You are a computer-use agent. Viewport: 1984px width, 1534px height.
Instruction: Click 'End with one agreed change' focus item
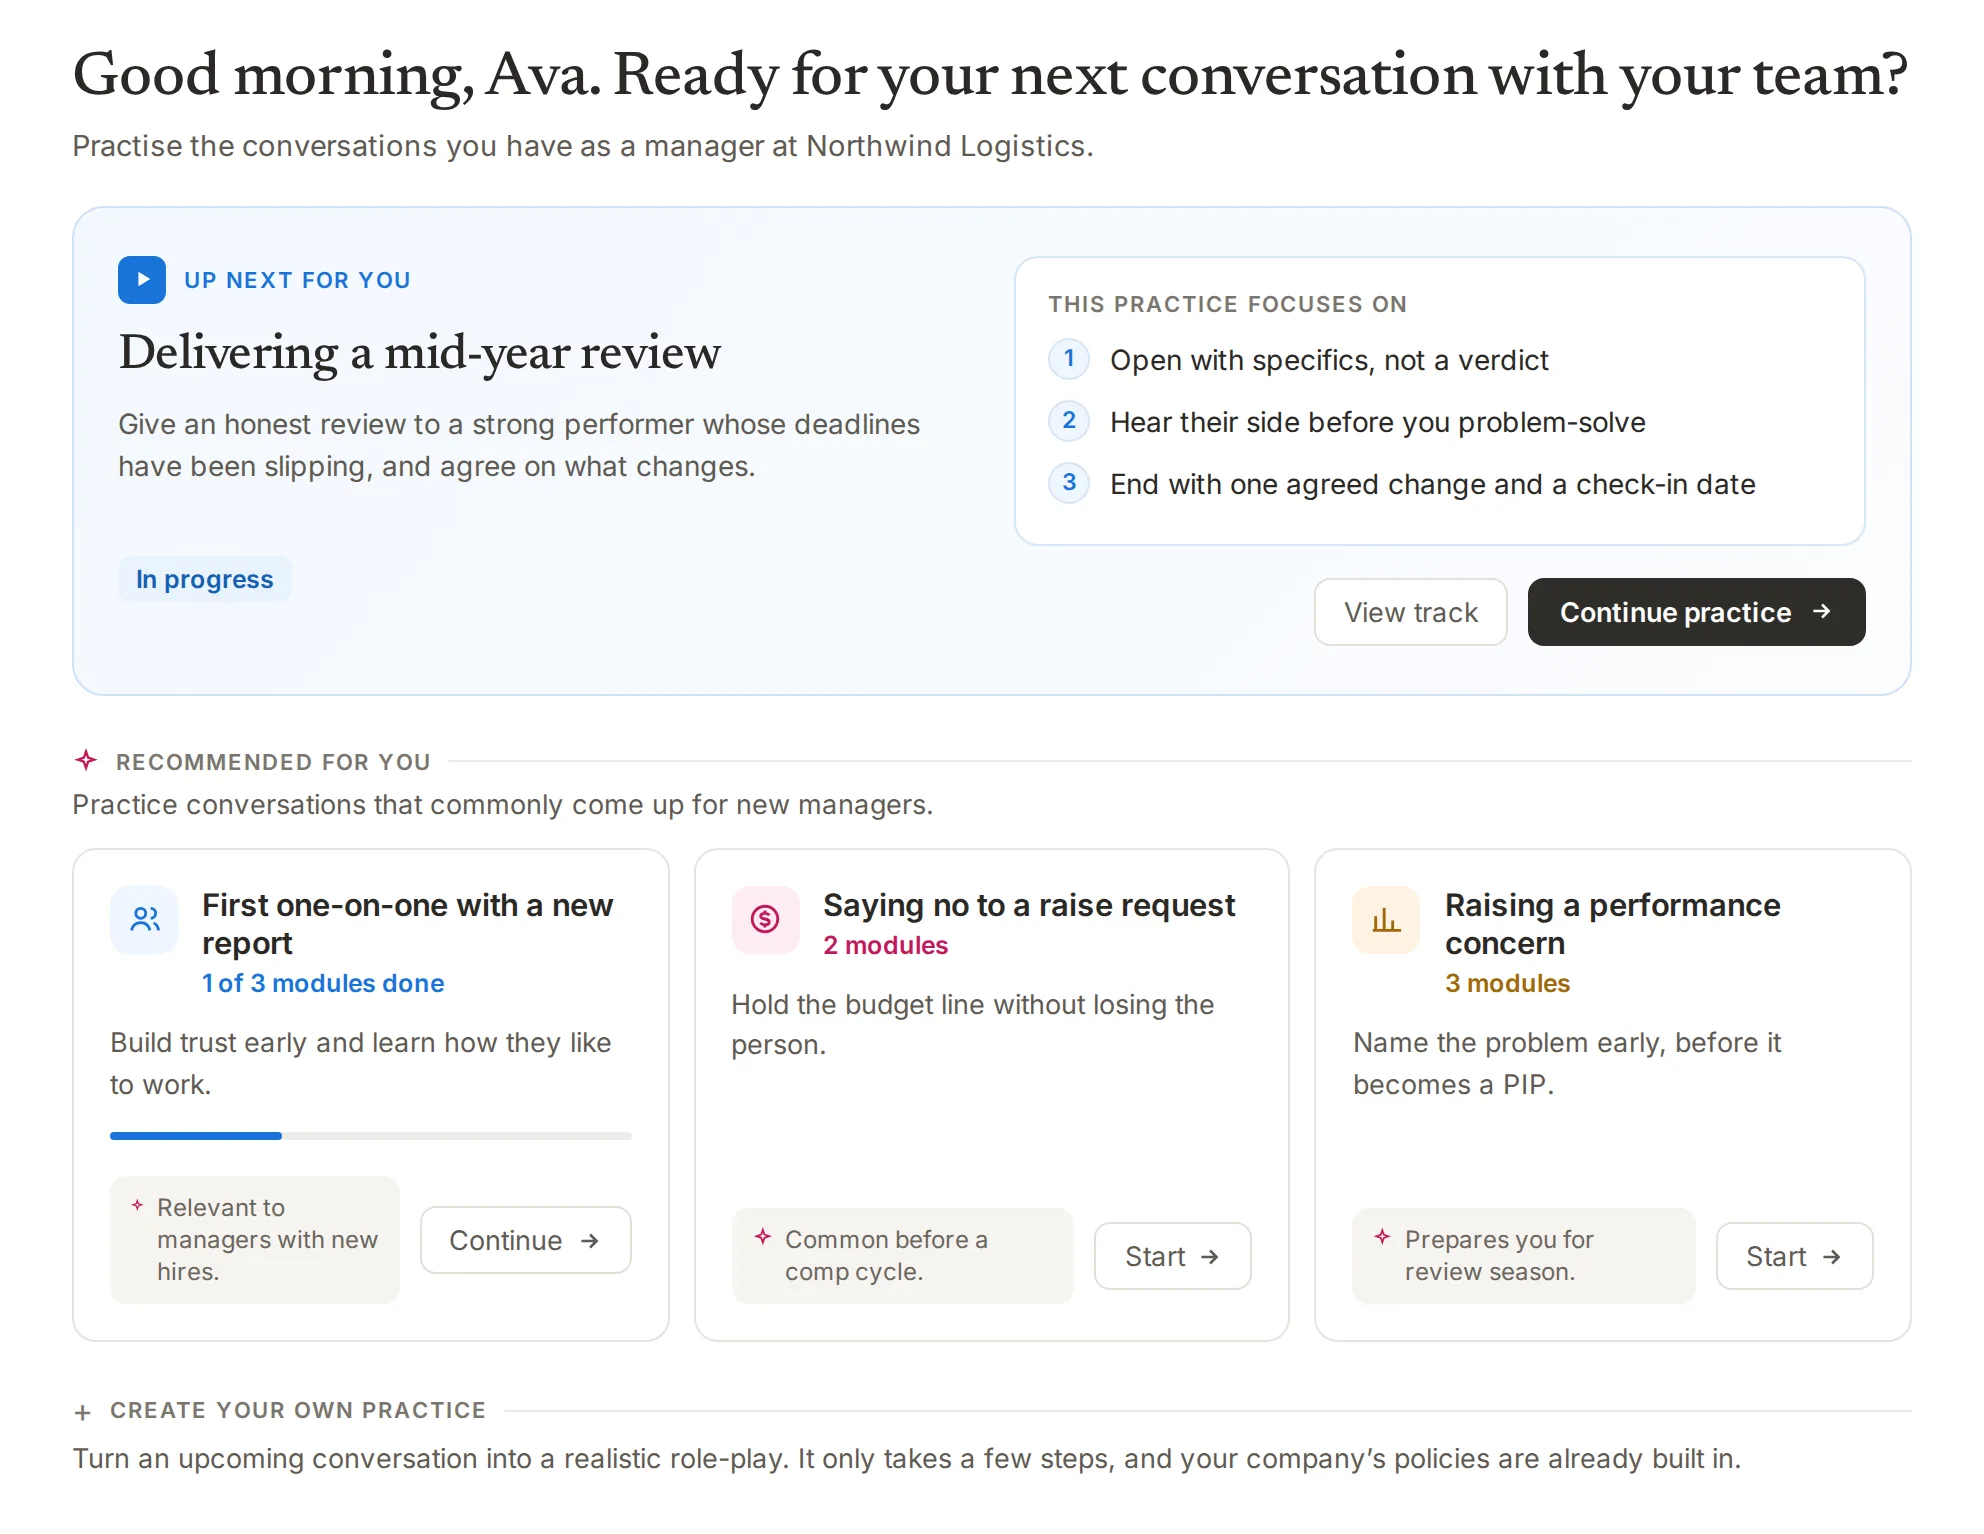[x=1433, y=484]
